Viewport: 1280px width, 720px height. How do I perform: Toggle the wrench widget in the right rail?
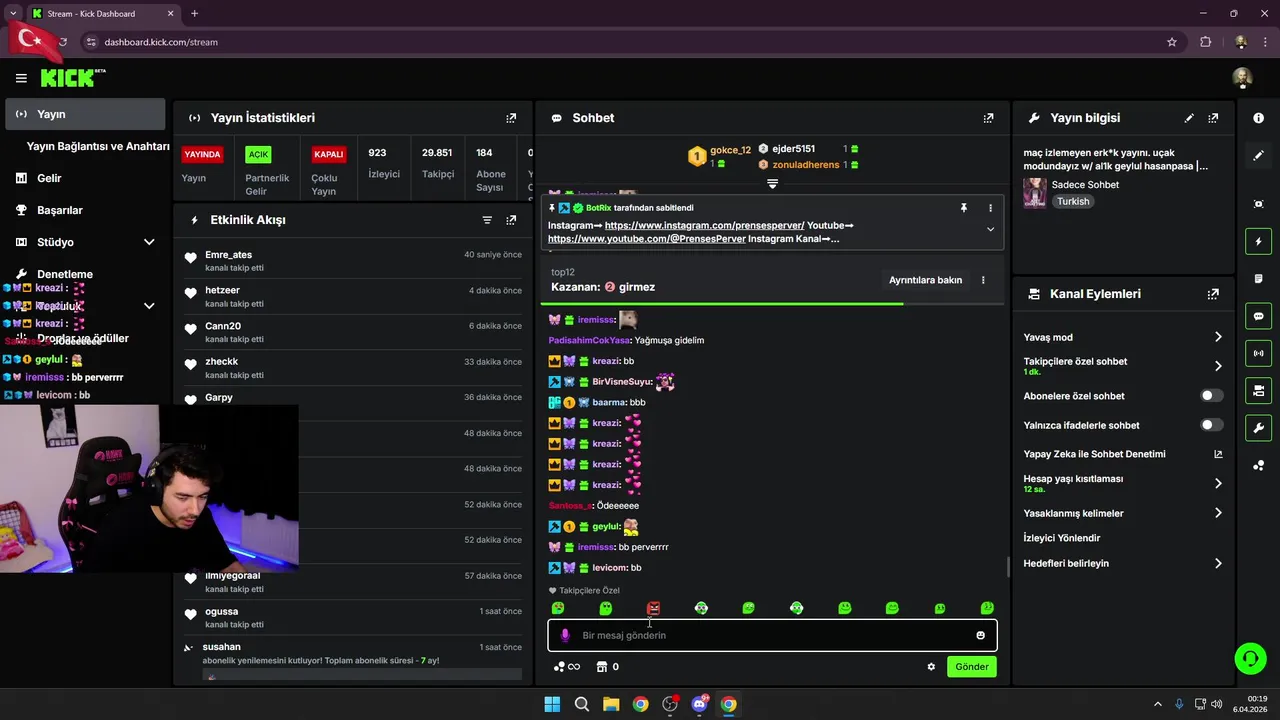click(1258, 428)
